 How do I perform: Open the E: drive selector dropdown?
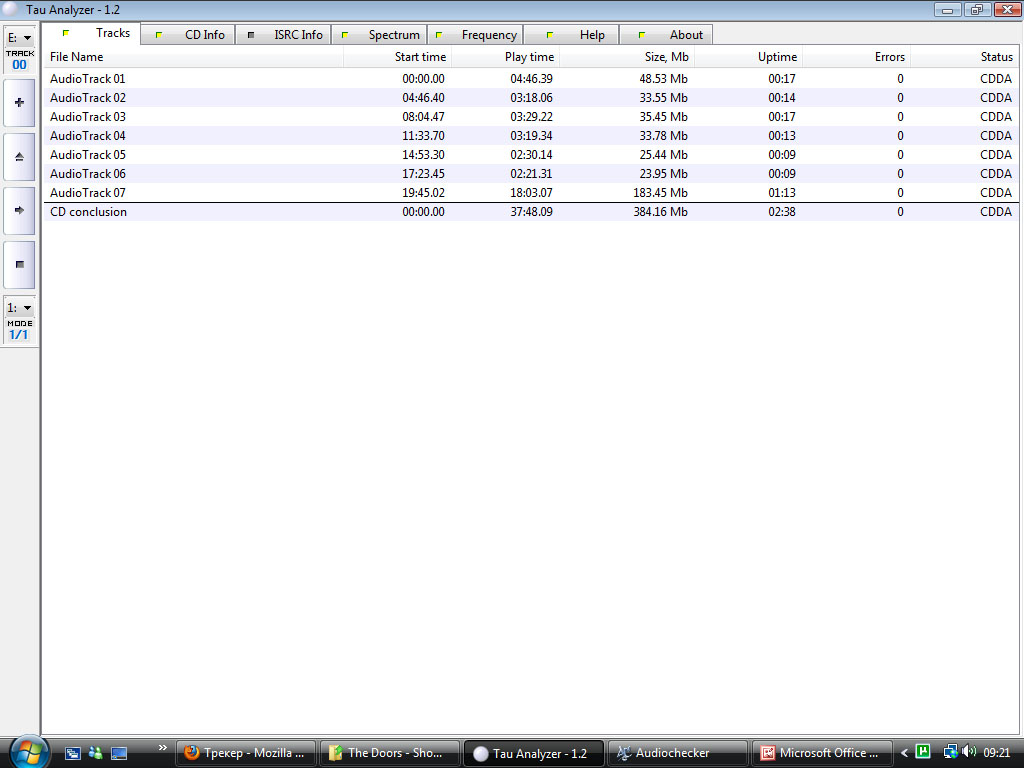[x=19, y=38]
